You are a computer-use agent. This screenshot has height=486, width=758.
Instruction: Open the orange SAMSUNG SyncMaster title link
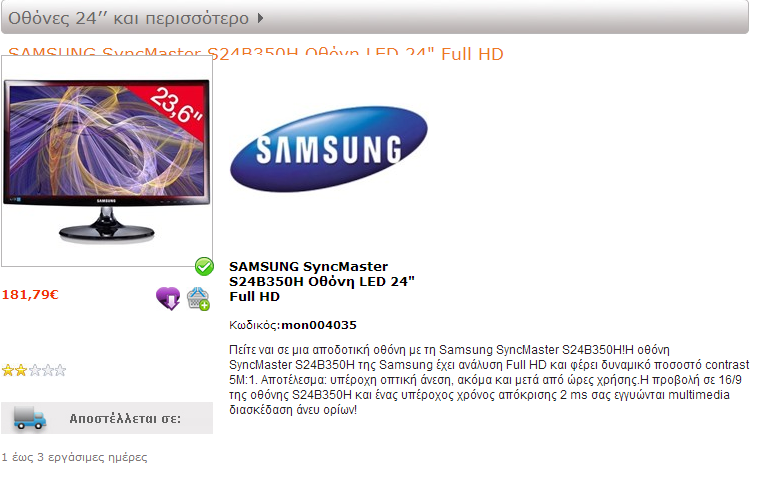[256, 54]
